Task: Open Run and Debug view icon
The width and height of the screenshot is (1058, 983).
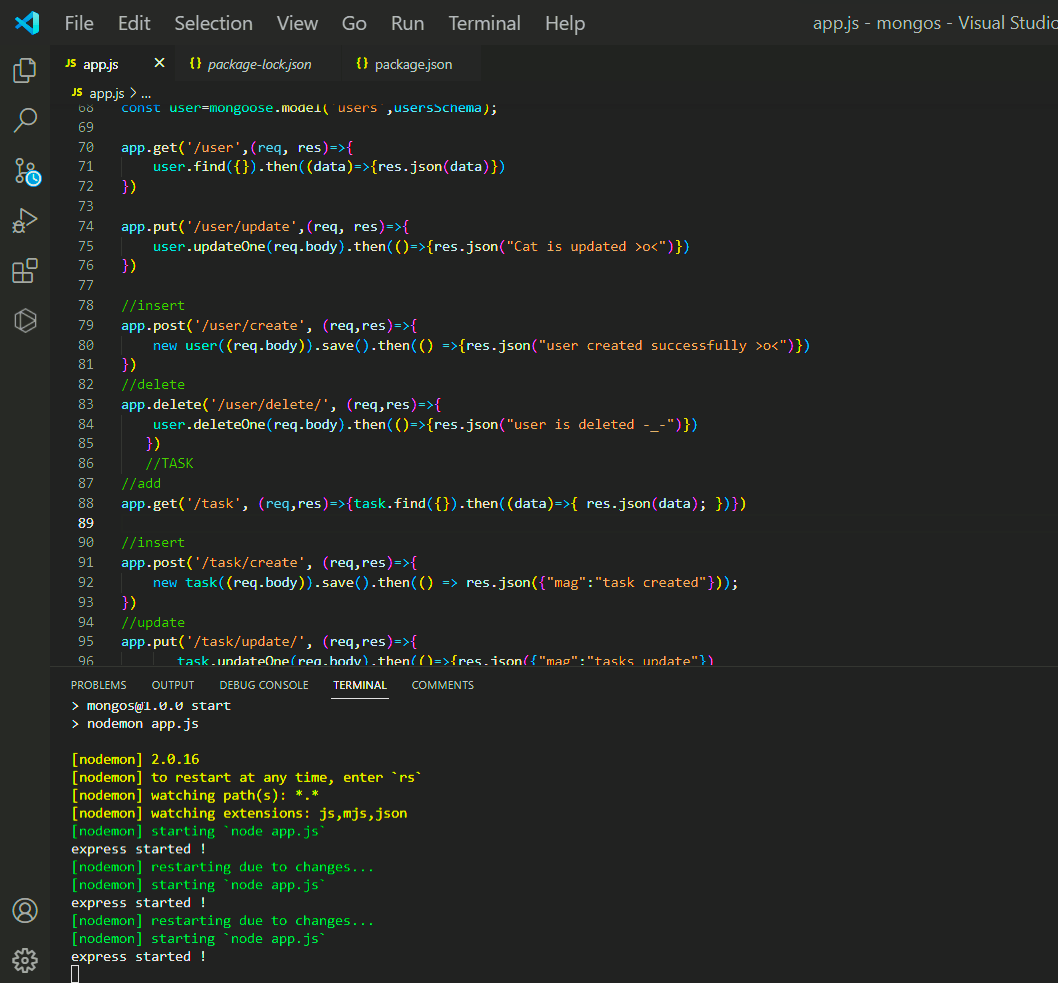Action: 25,221
